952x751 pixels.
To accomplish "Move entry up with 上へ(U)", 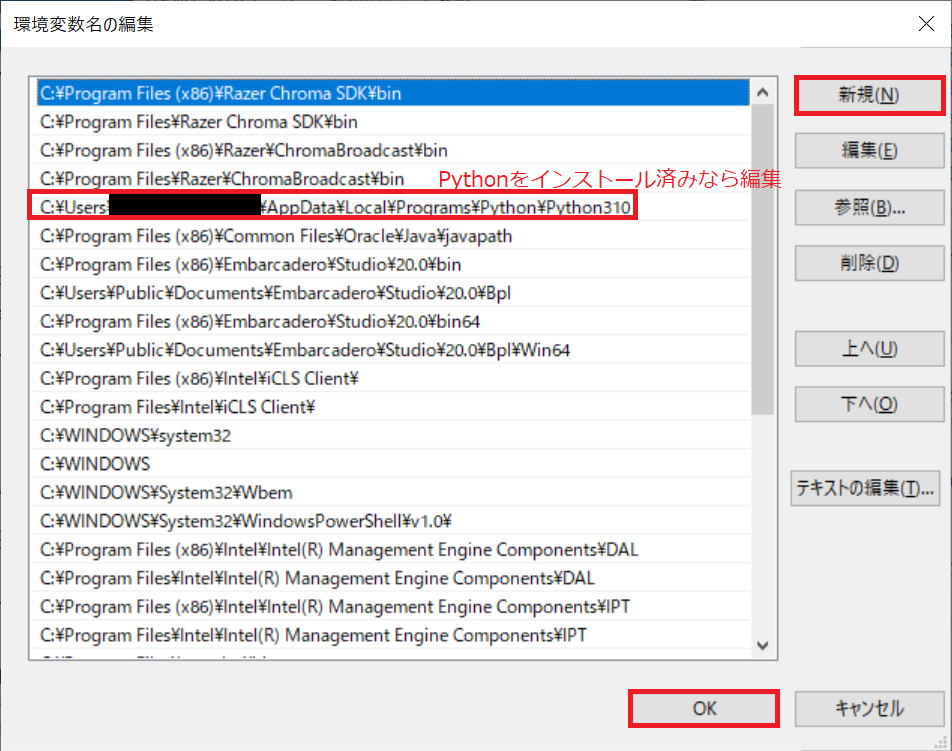I will [869, 348].
